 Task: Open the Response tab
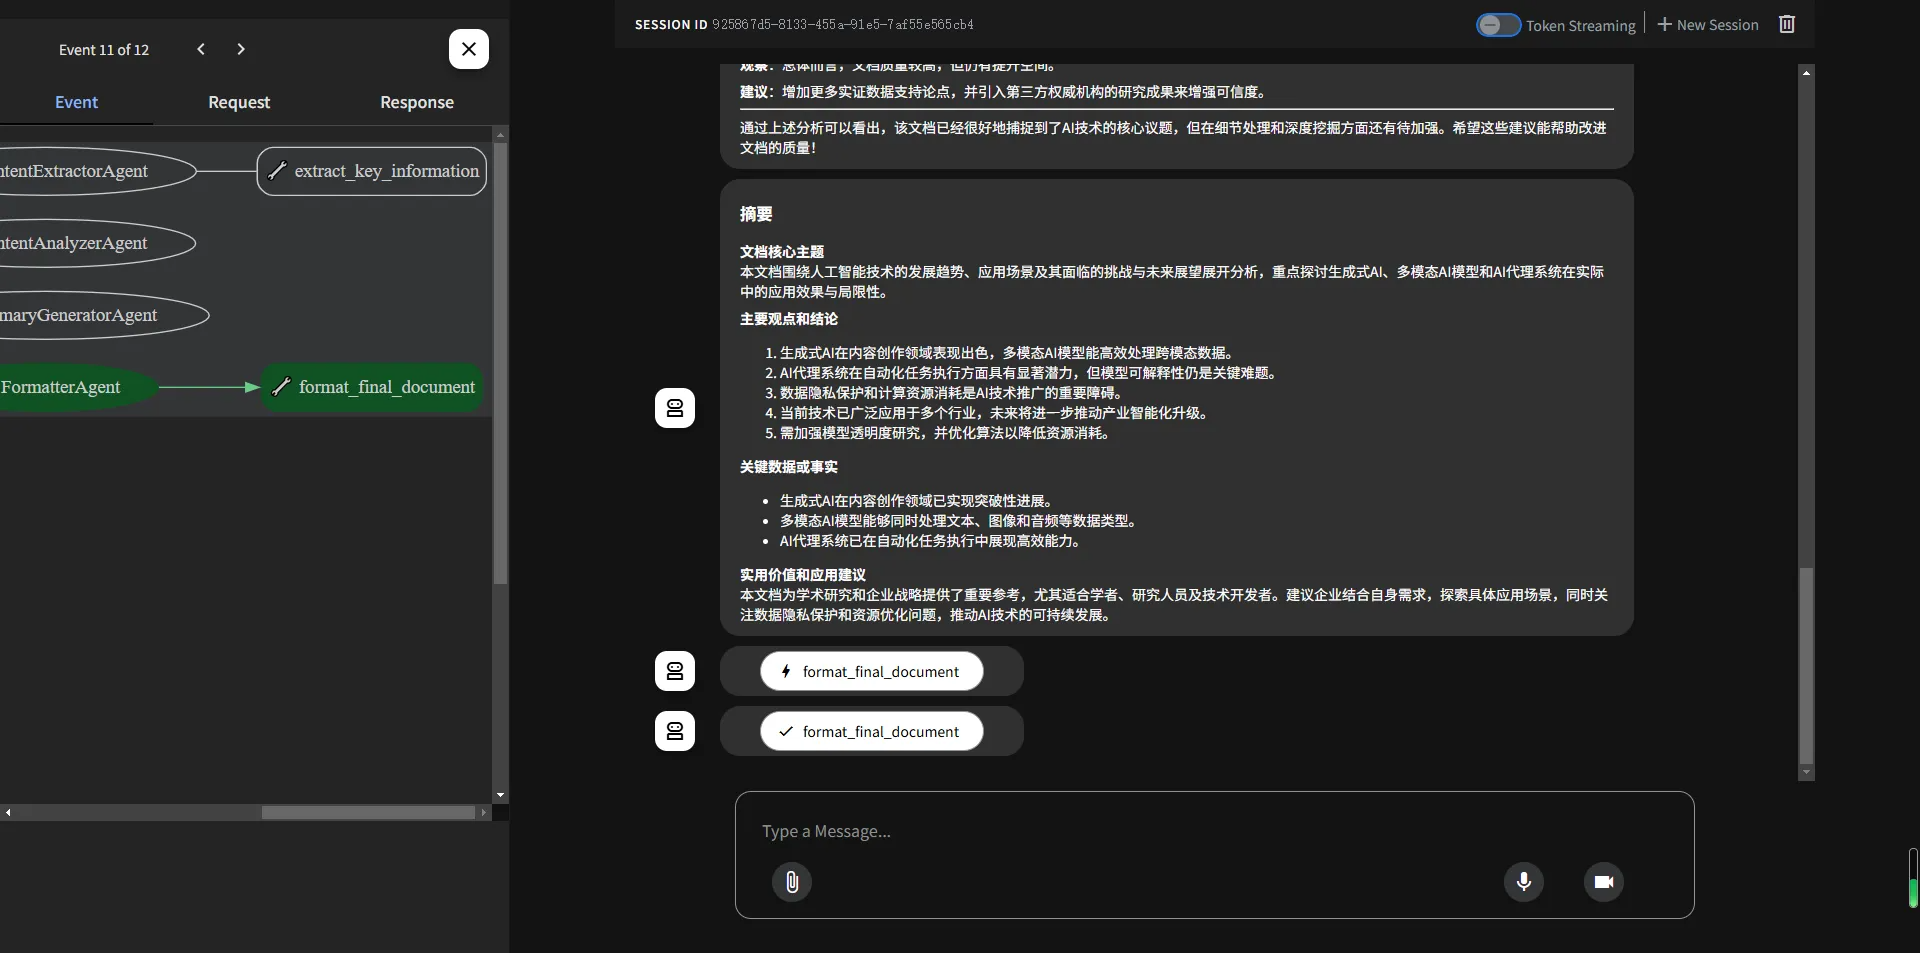tap(417, 102)
